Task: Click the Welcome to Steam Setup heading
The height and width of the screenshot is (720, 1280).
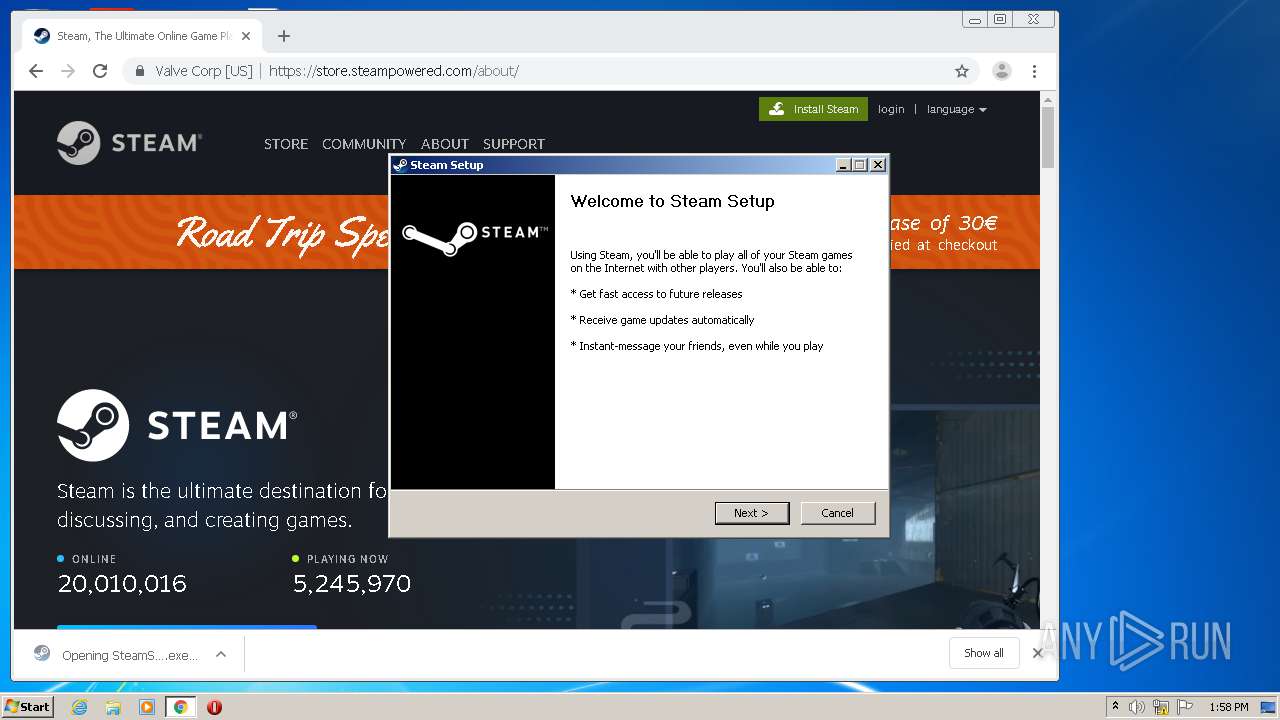Action: [672, 201]
